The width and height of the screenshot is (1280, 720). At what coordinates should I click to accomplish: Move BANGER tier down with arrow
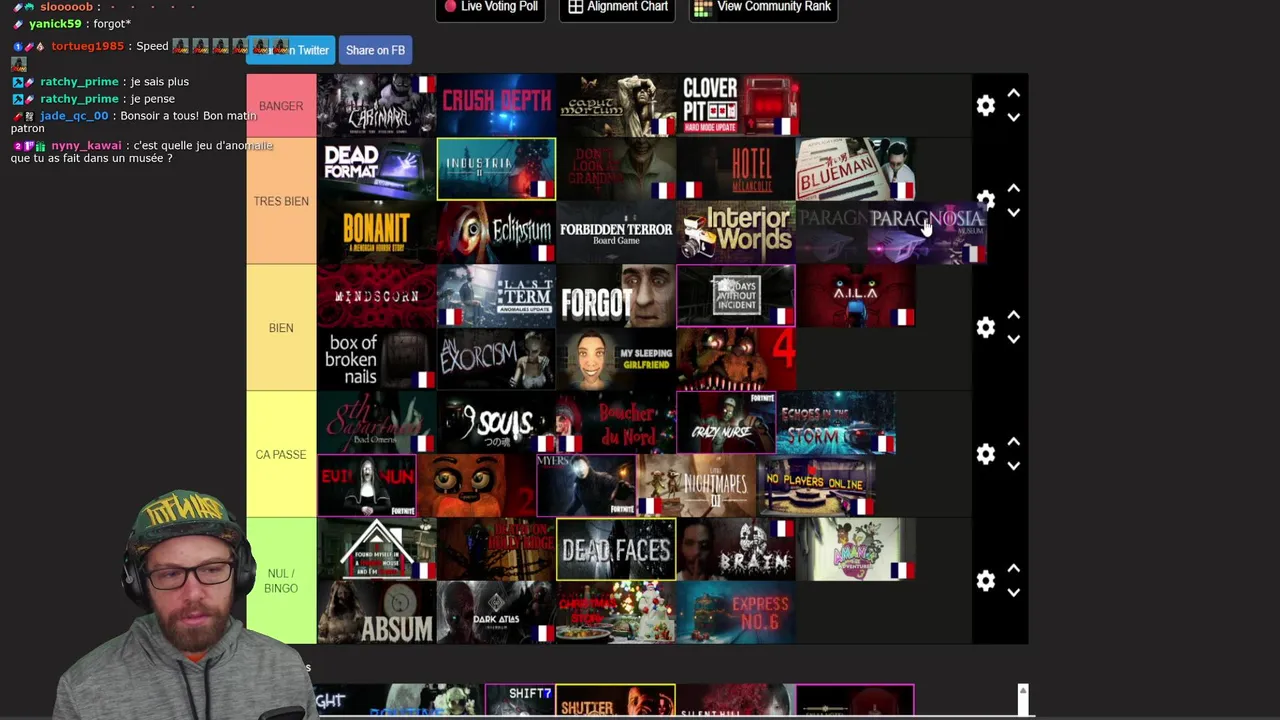click(x=1013, y=117)
